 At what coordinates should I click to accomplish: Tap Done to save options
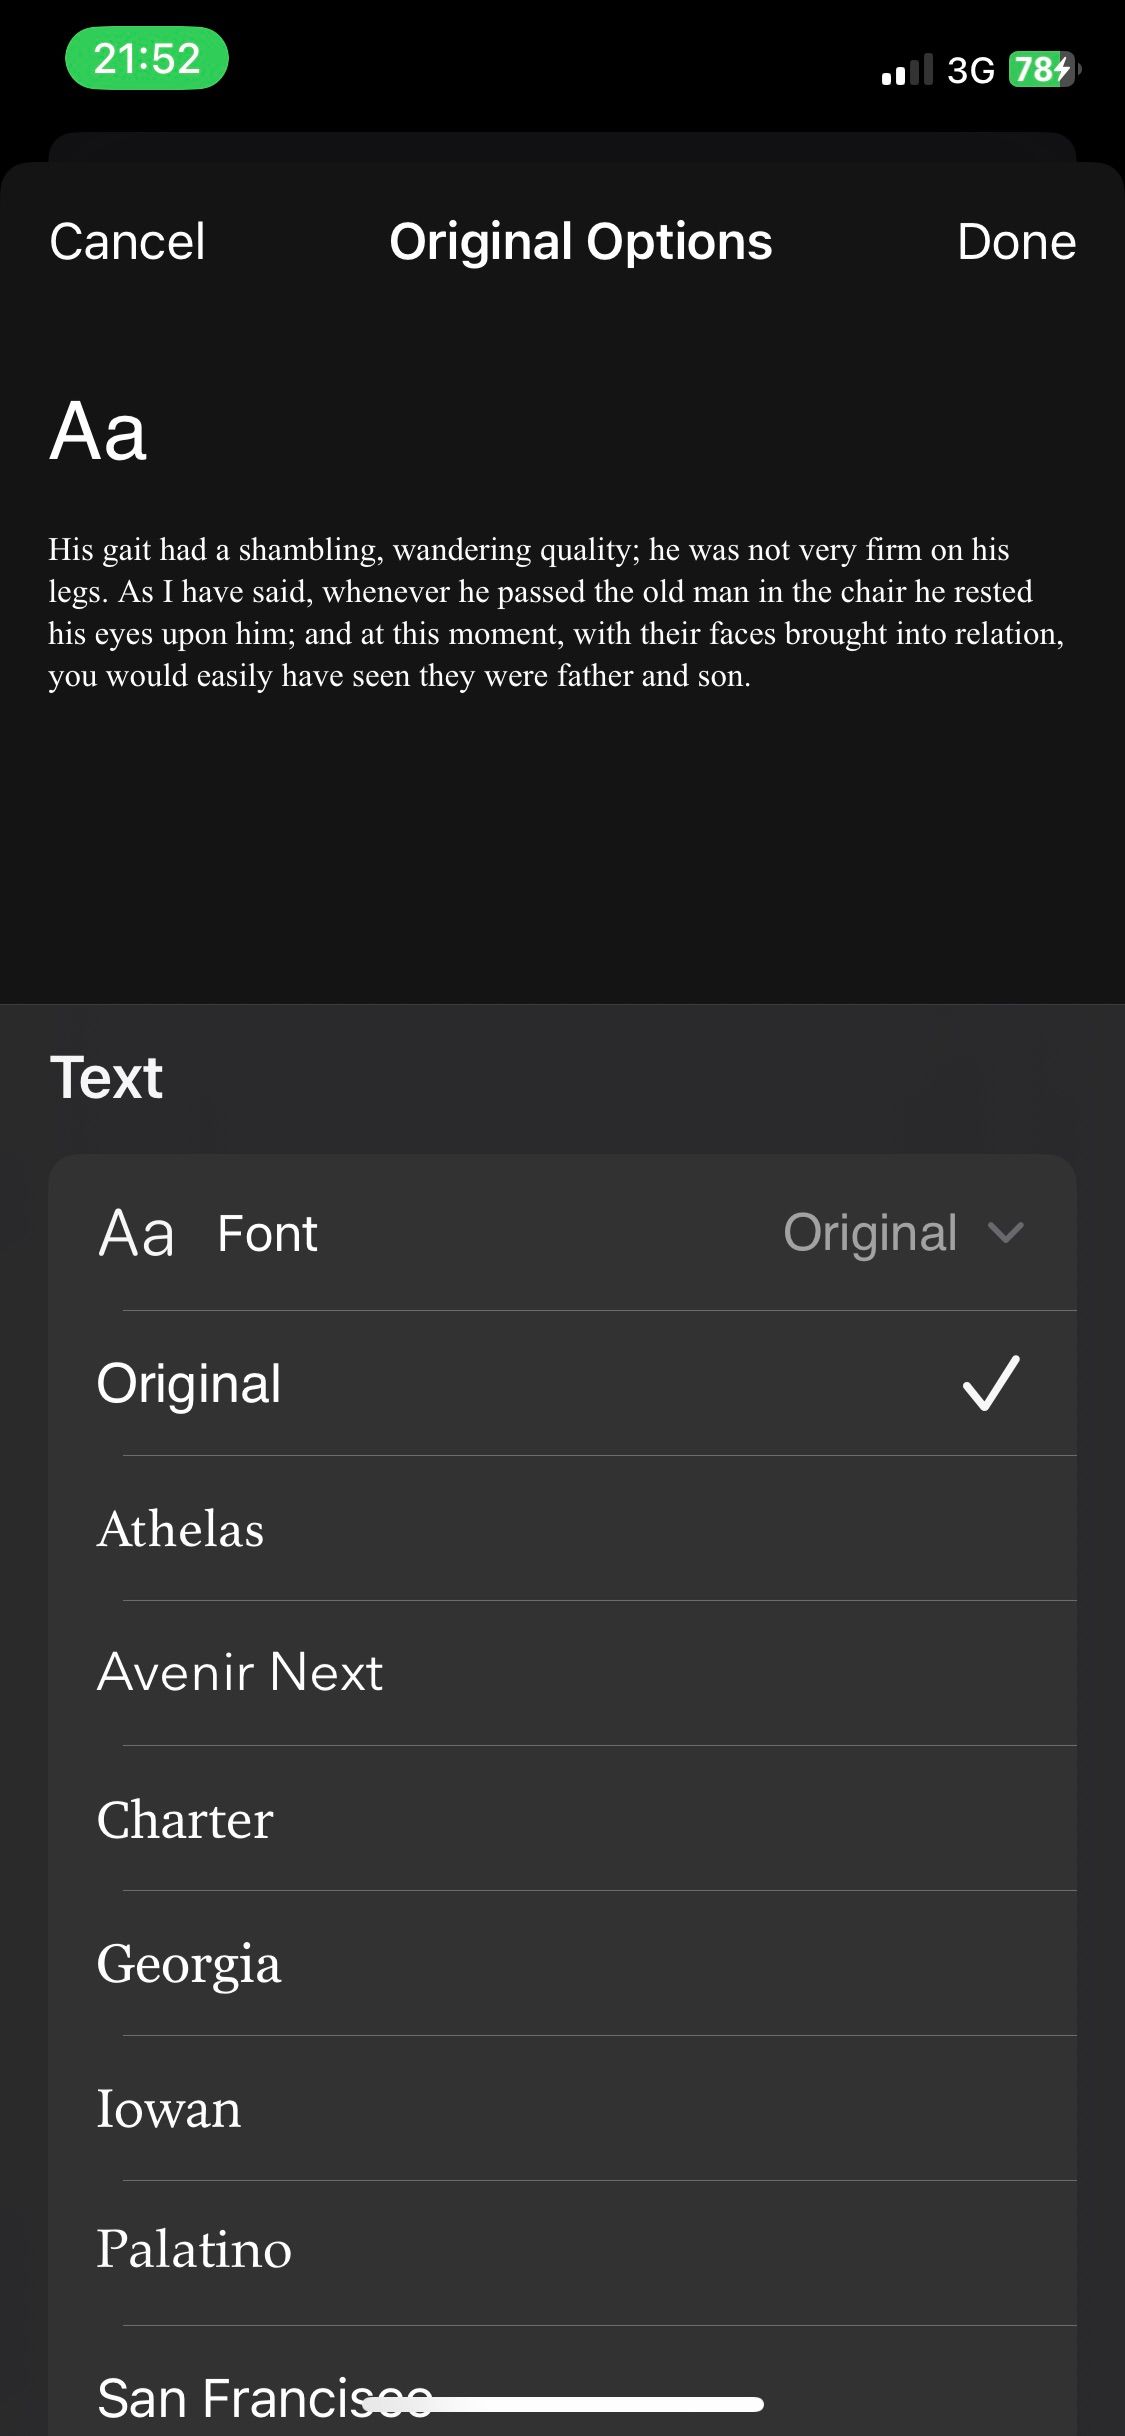pos(1016,242)
